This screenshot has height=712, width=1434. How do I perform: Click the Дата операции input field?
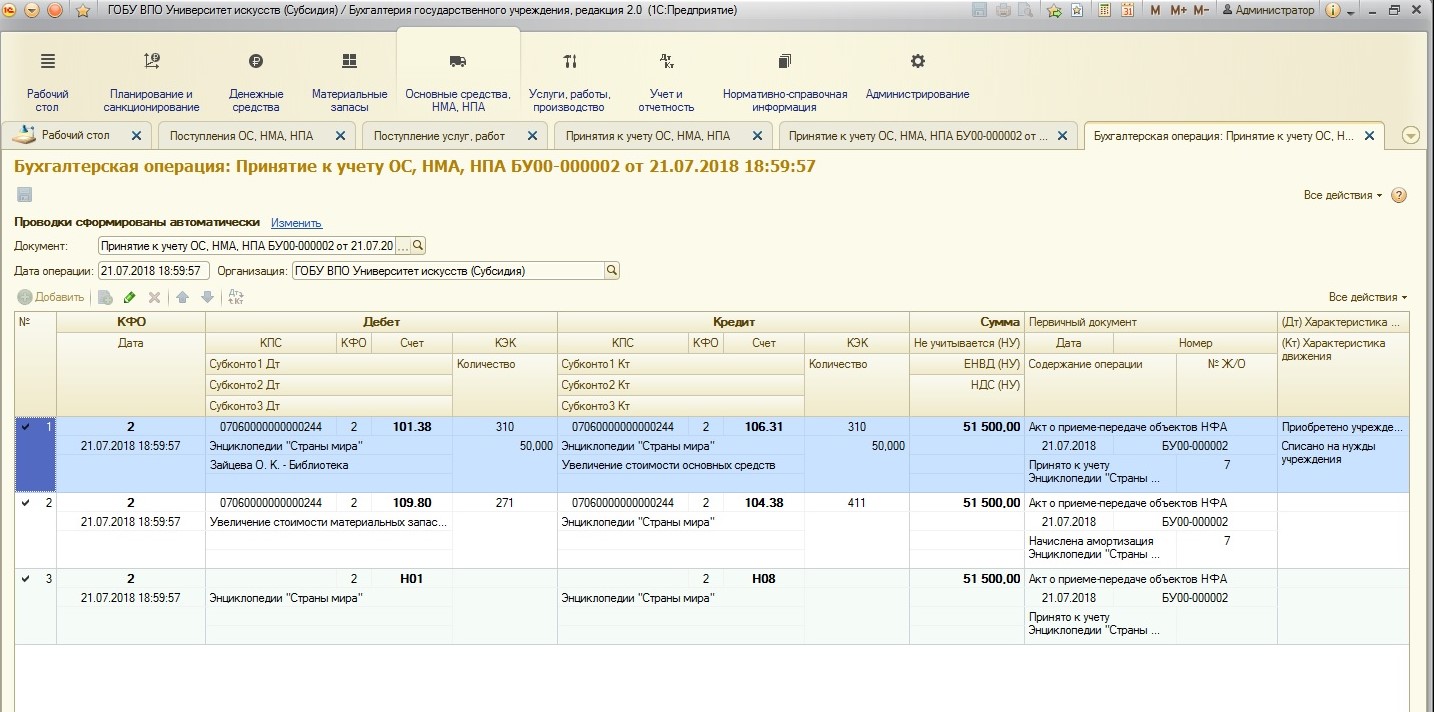pyautogui.click(x=153, y=271)
